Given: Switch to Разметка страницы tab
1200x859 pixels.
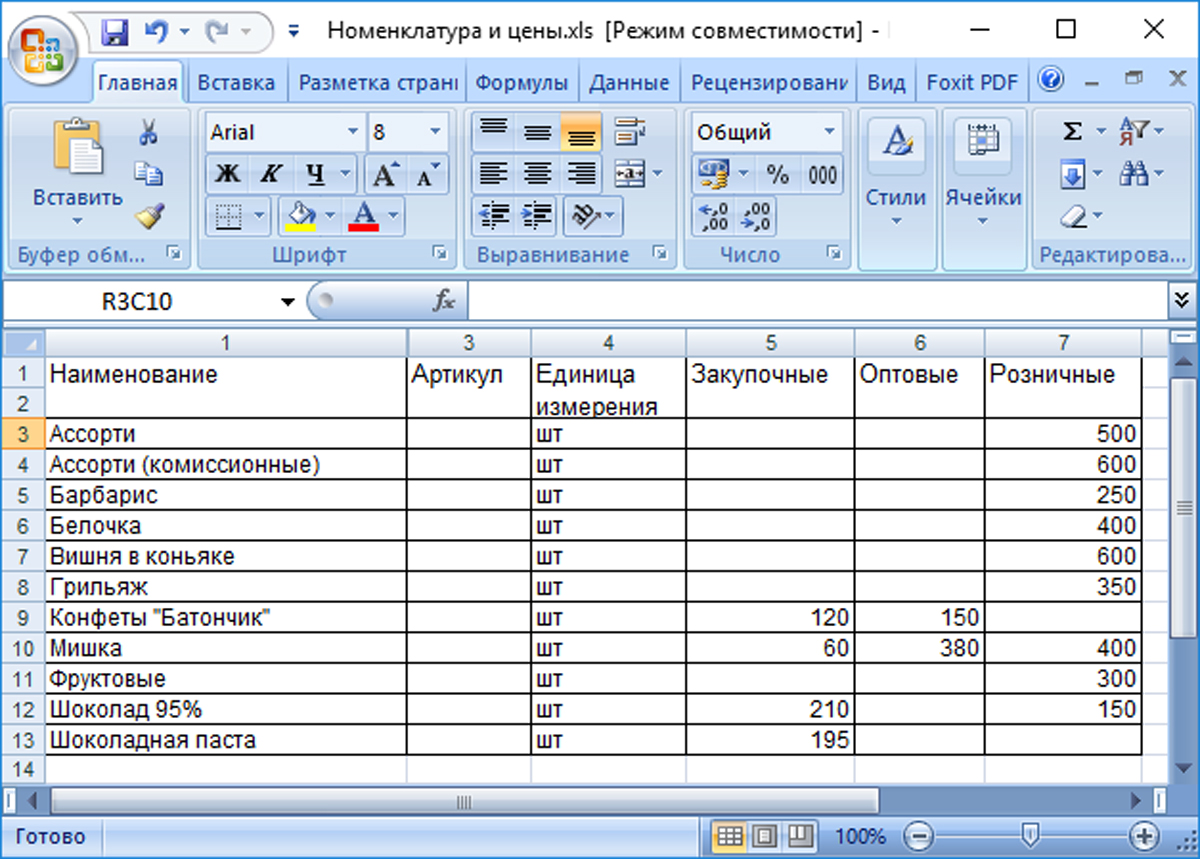Looking at the screenshot, I should (378, 82).
